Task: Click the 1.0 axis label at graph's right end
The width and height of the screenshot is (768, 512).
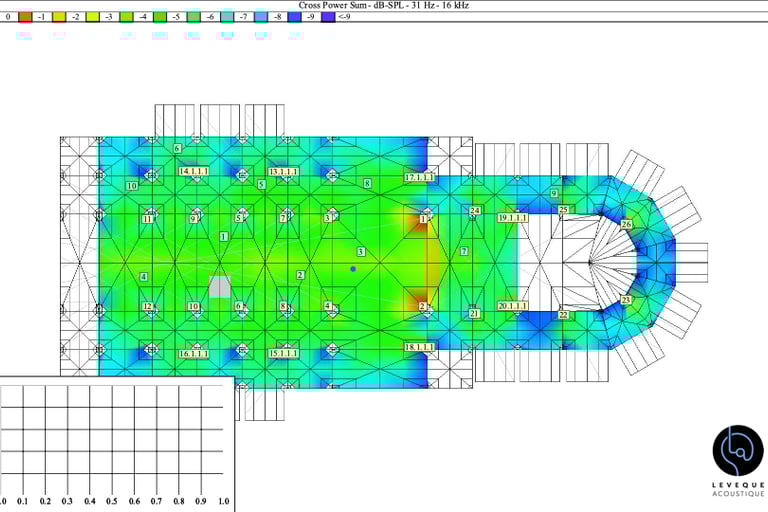Action: click(x=223, y=501)
